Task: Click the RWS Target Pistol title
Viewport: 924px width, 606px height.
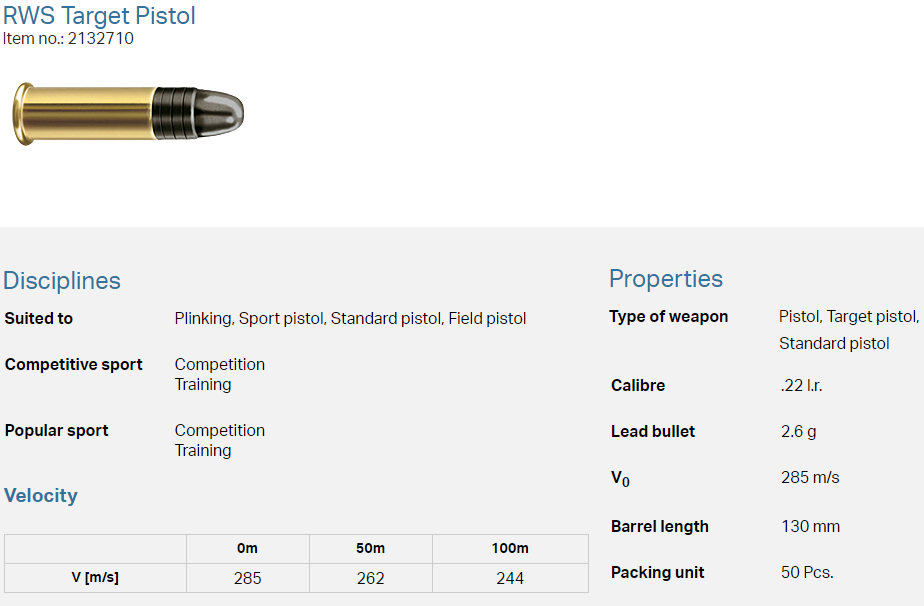Action: pos(100,16)
